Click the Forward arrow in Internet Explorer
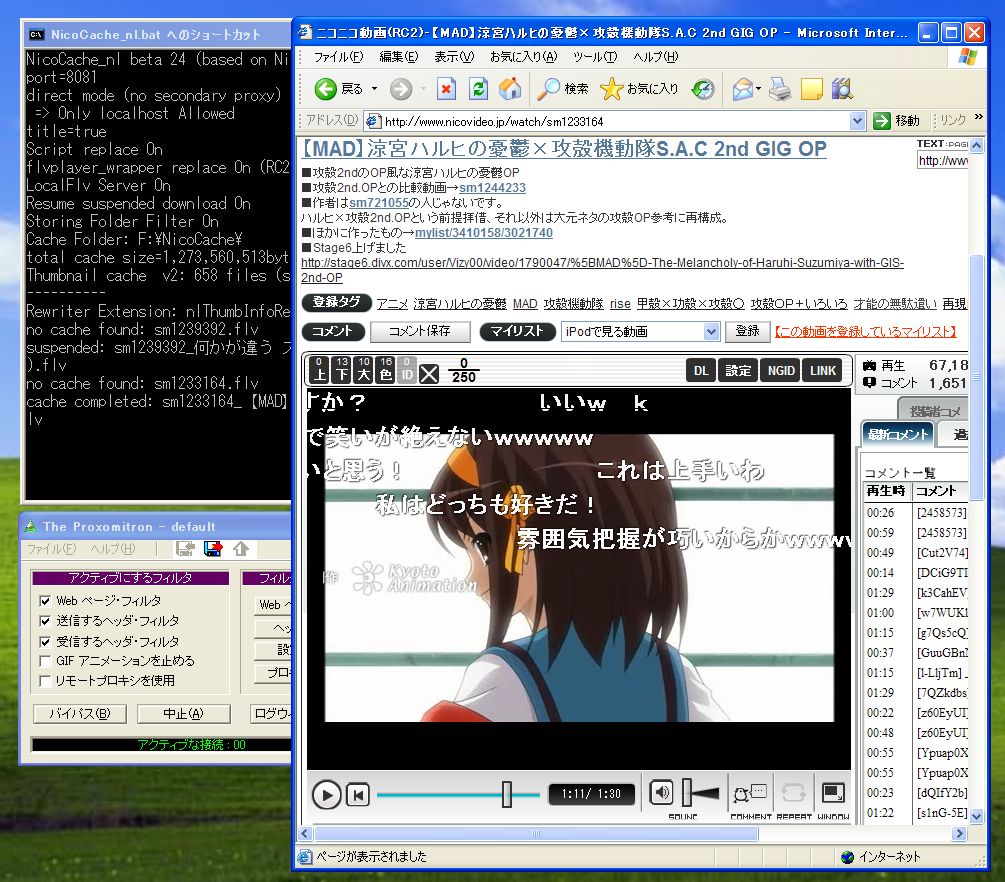The height and width of the screenshot is (882, 1005). (401, 89)
